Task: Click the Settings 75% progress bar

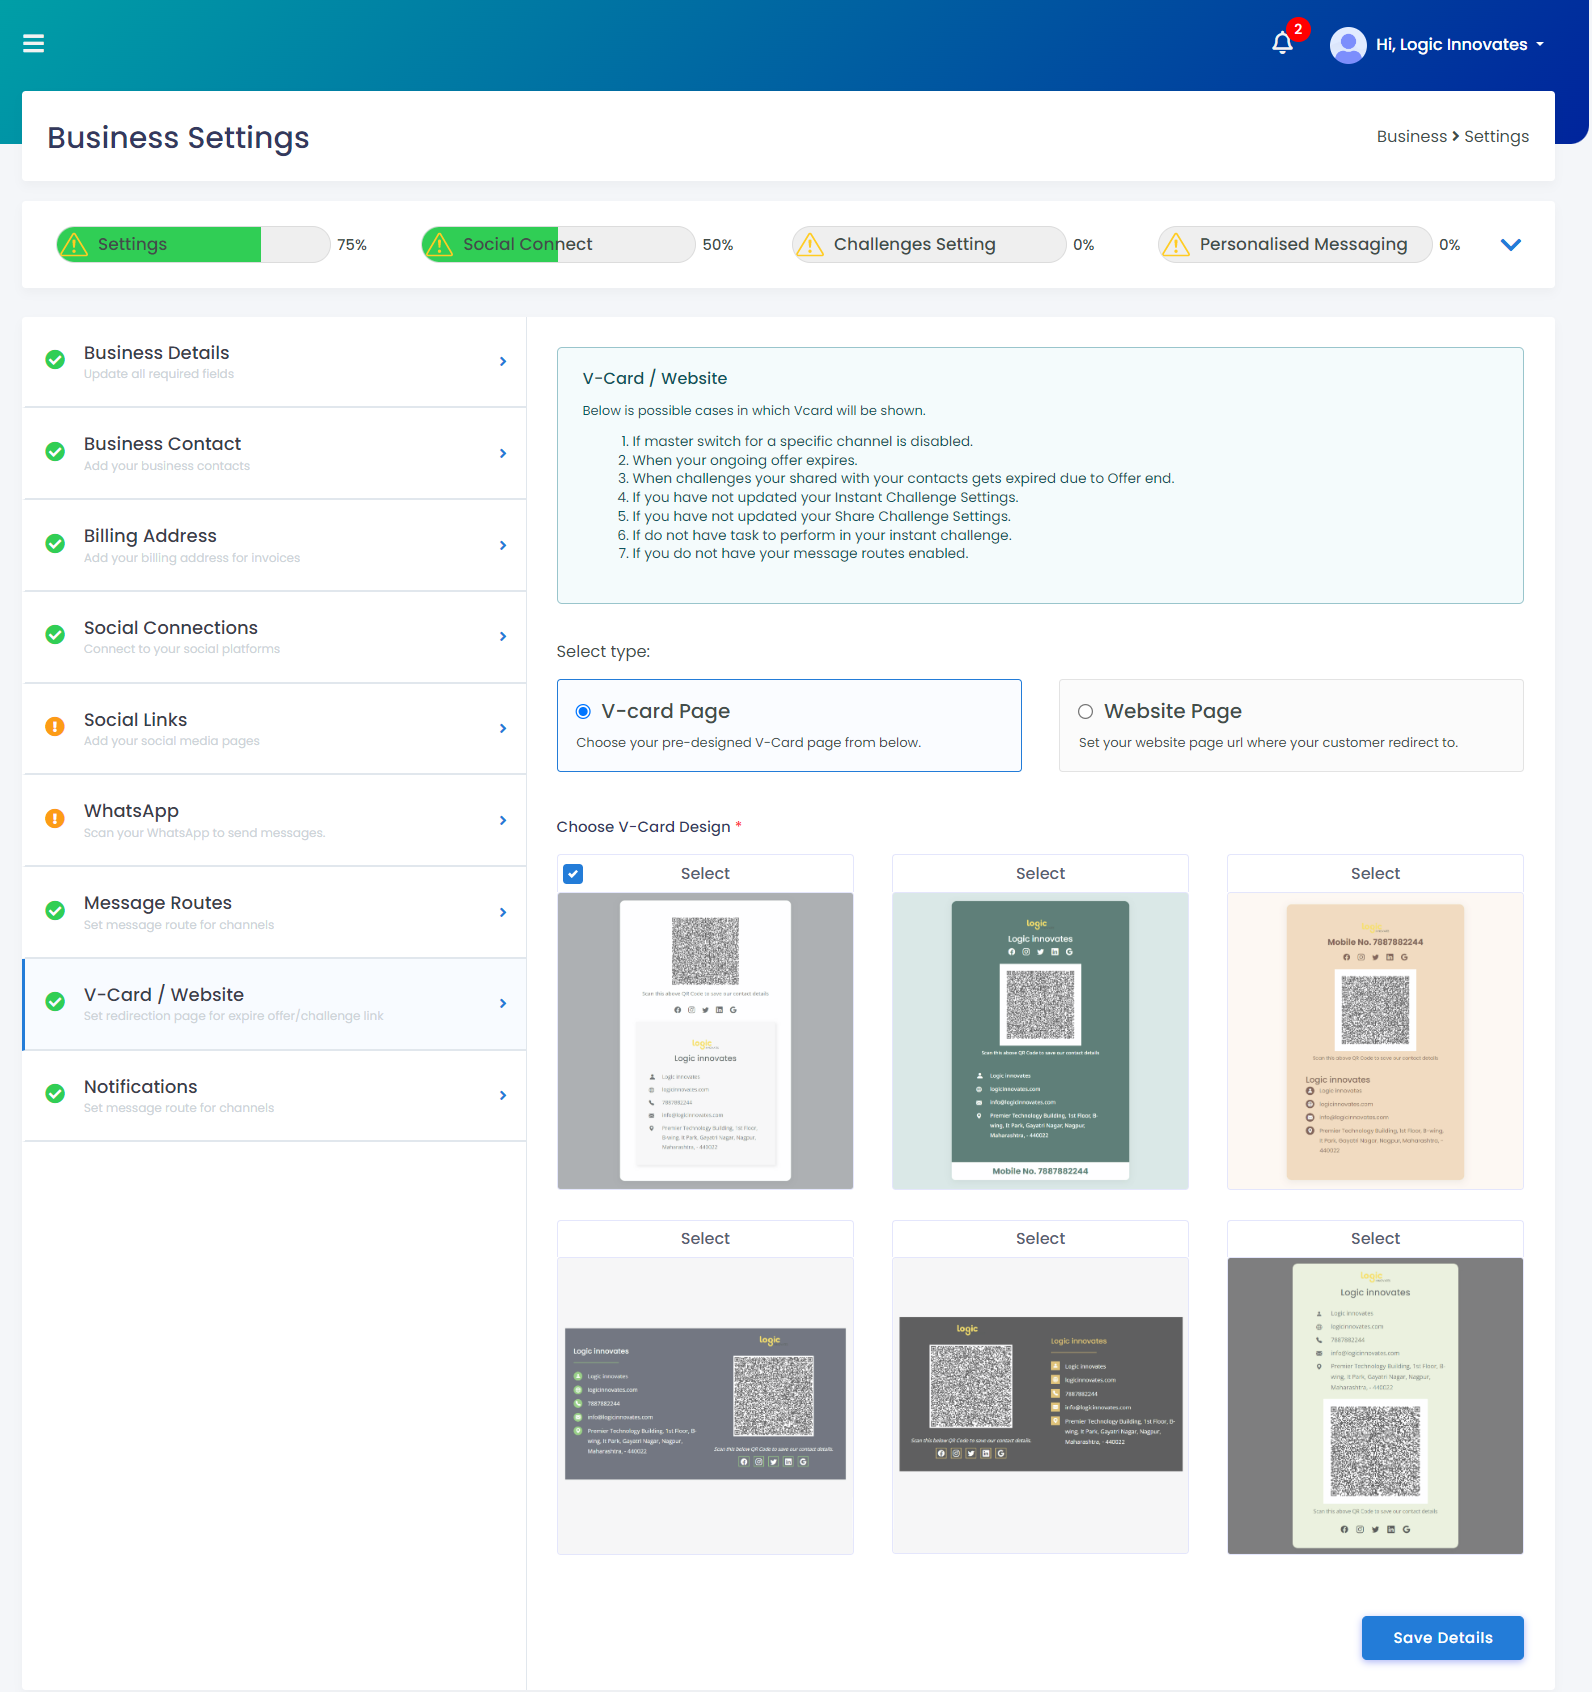Action: pyautogui.click(x=193, y=244)
